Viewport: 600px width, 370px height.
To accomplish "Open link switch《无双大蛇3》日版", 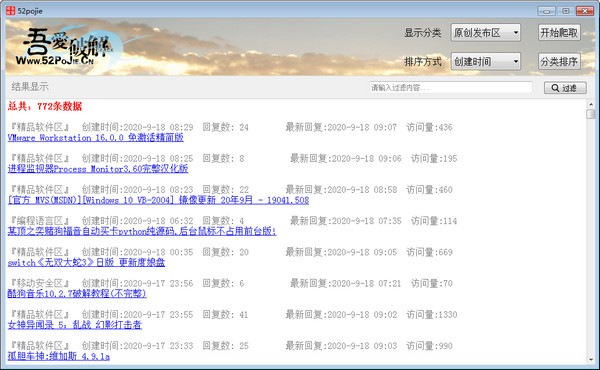I will [86, 262].
